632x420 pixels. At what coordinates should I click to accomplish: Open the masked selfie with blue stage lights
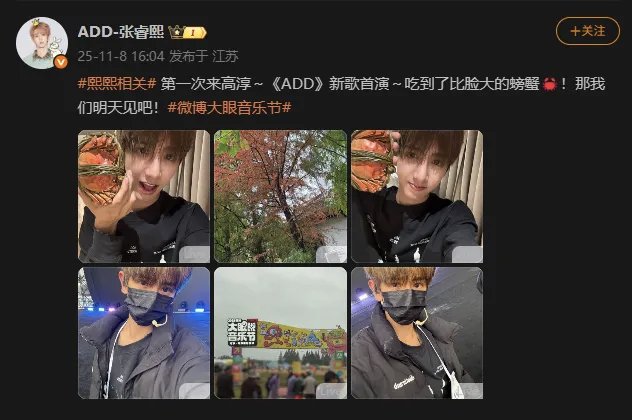(144, 333)
